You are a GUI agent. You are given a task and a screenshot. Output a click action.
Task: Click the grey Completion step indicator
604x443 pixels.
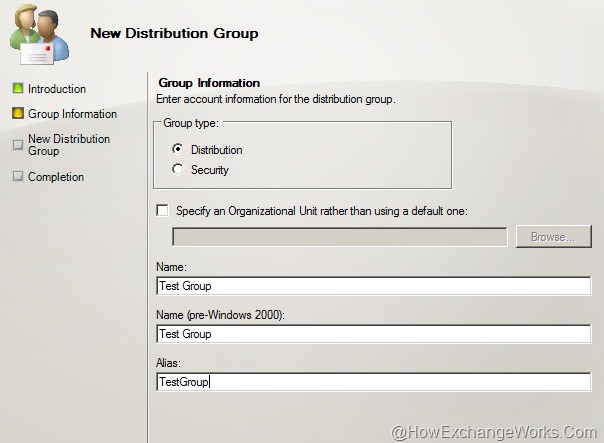18,176
